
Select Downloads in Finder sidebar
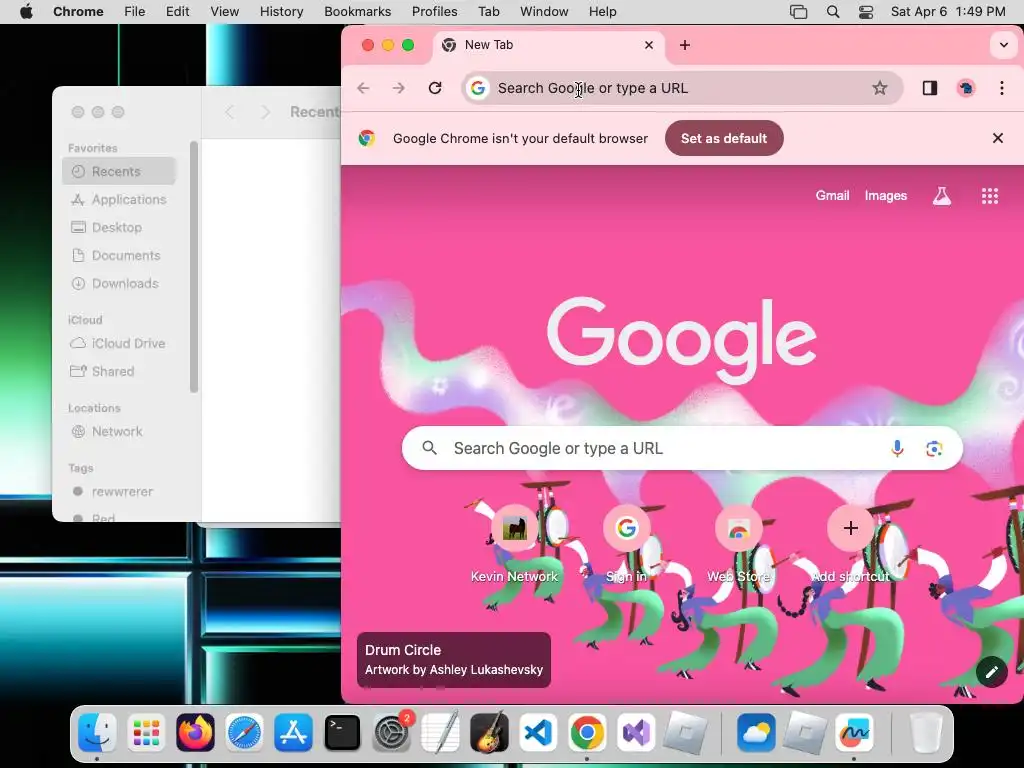click(x=119, y=283)
